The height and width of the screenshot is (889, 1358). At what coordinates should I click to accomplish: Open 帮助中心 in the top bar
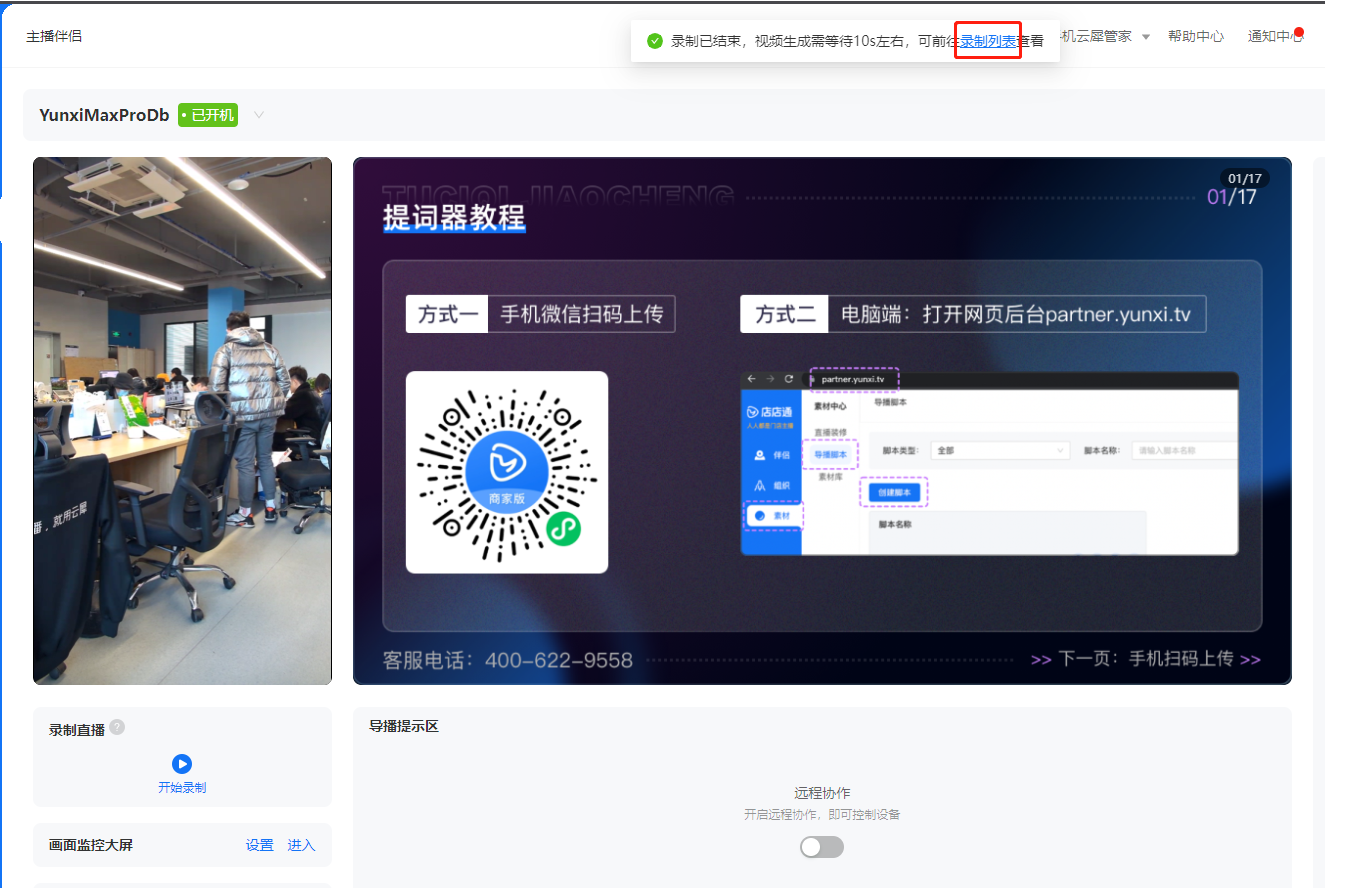pyautogui.click(x=1196, y=36)
